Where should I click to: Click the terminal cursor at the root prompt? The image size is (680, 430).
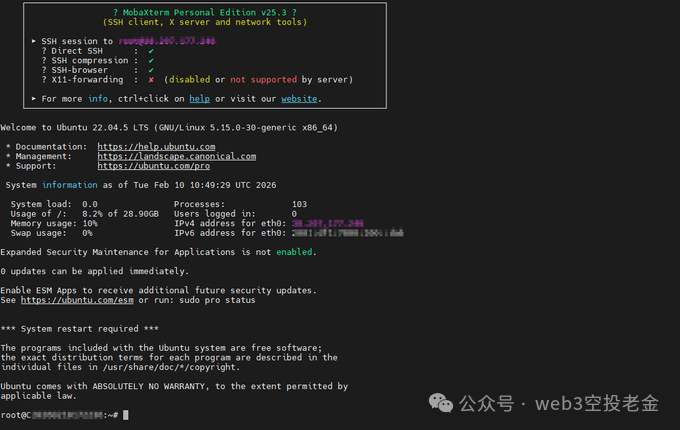126,415
